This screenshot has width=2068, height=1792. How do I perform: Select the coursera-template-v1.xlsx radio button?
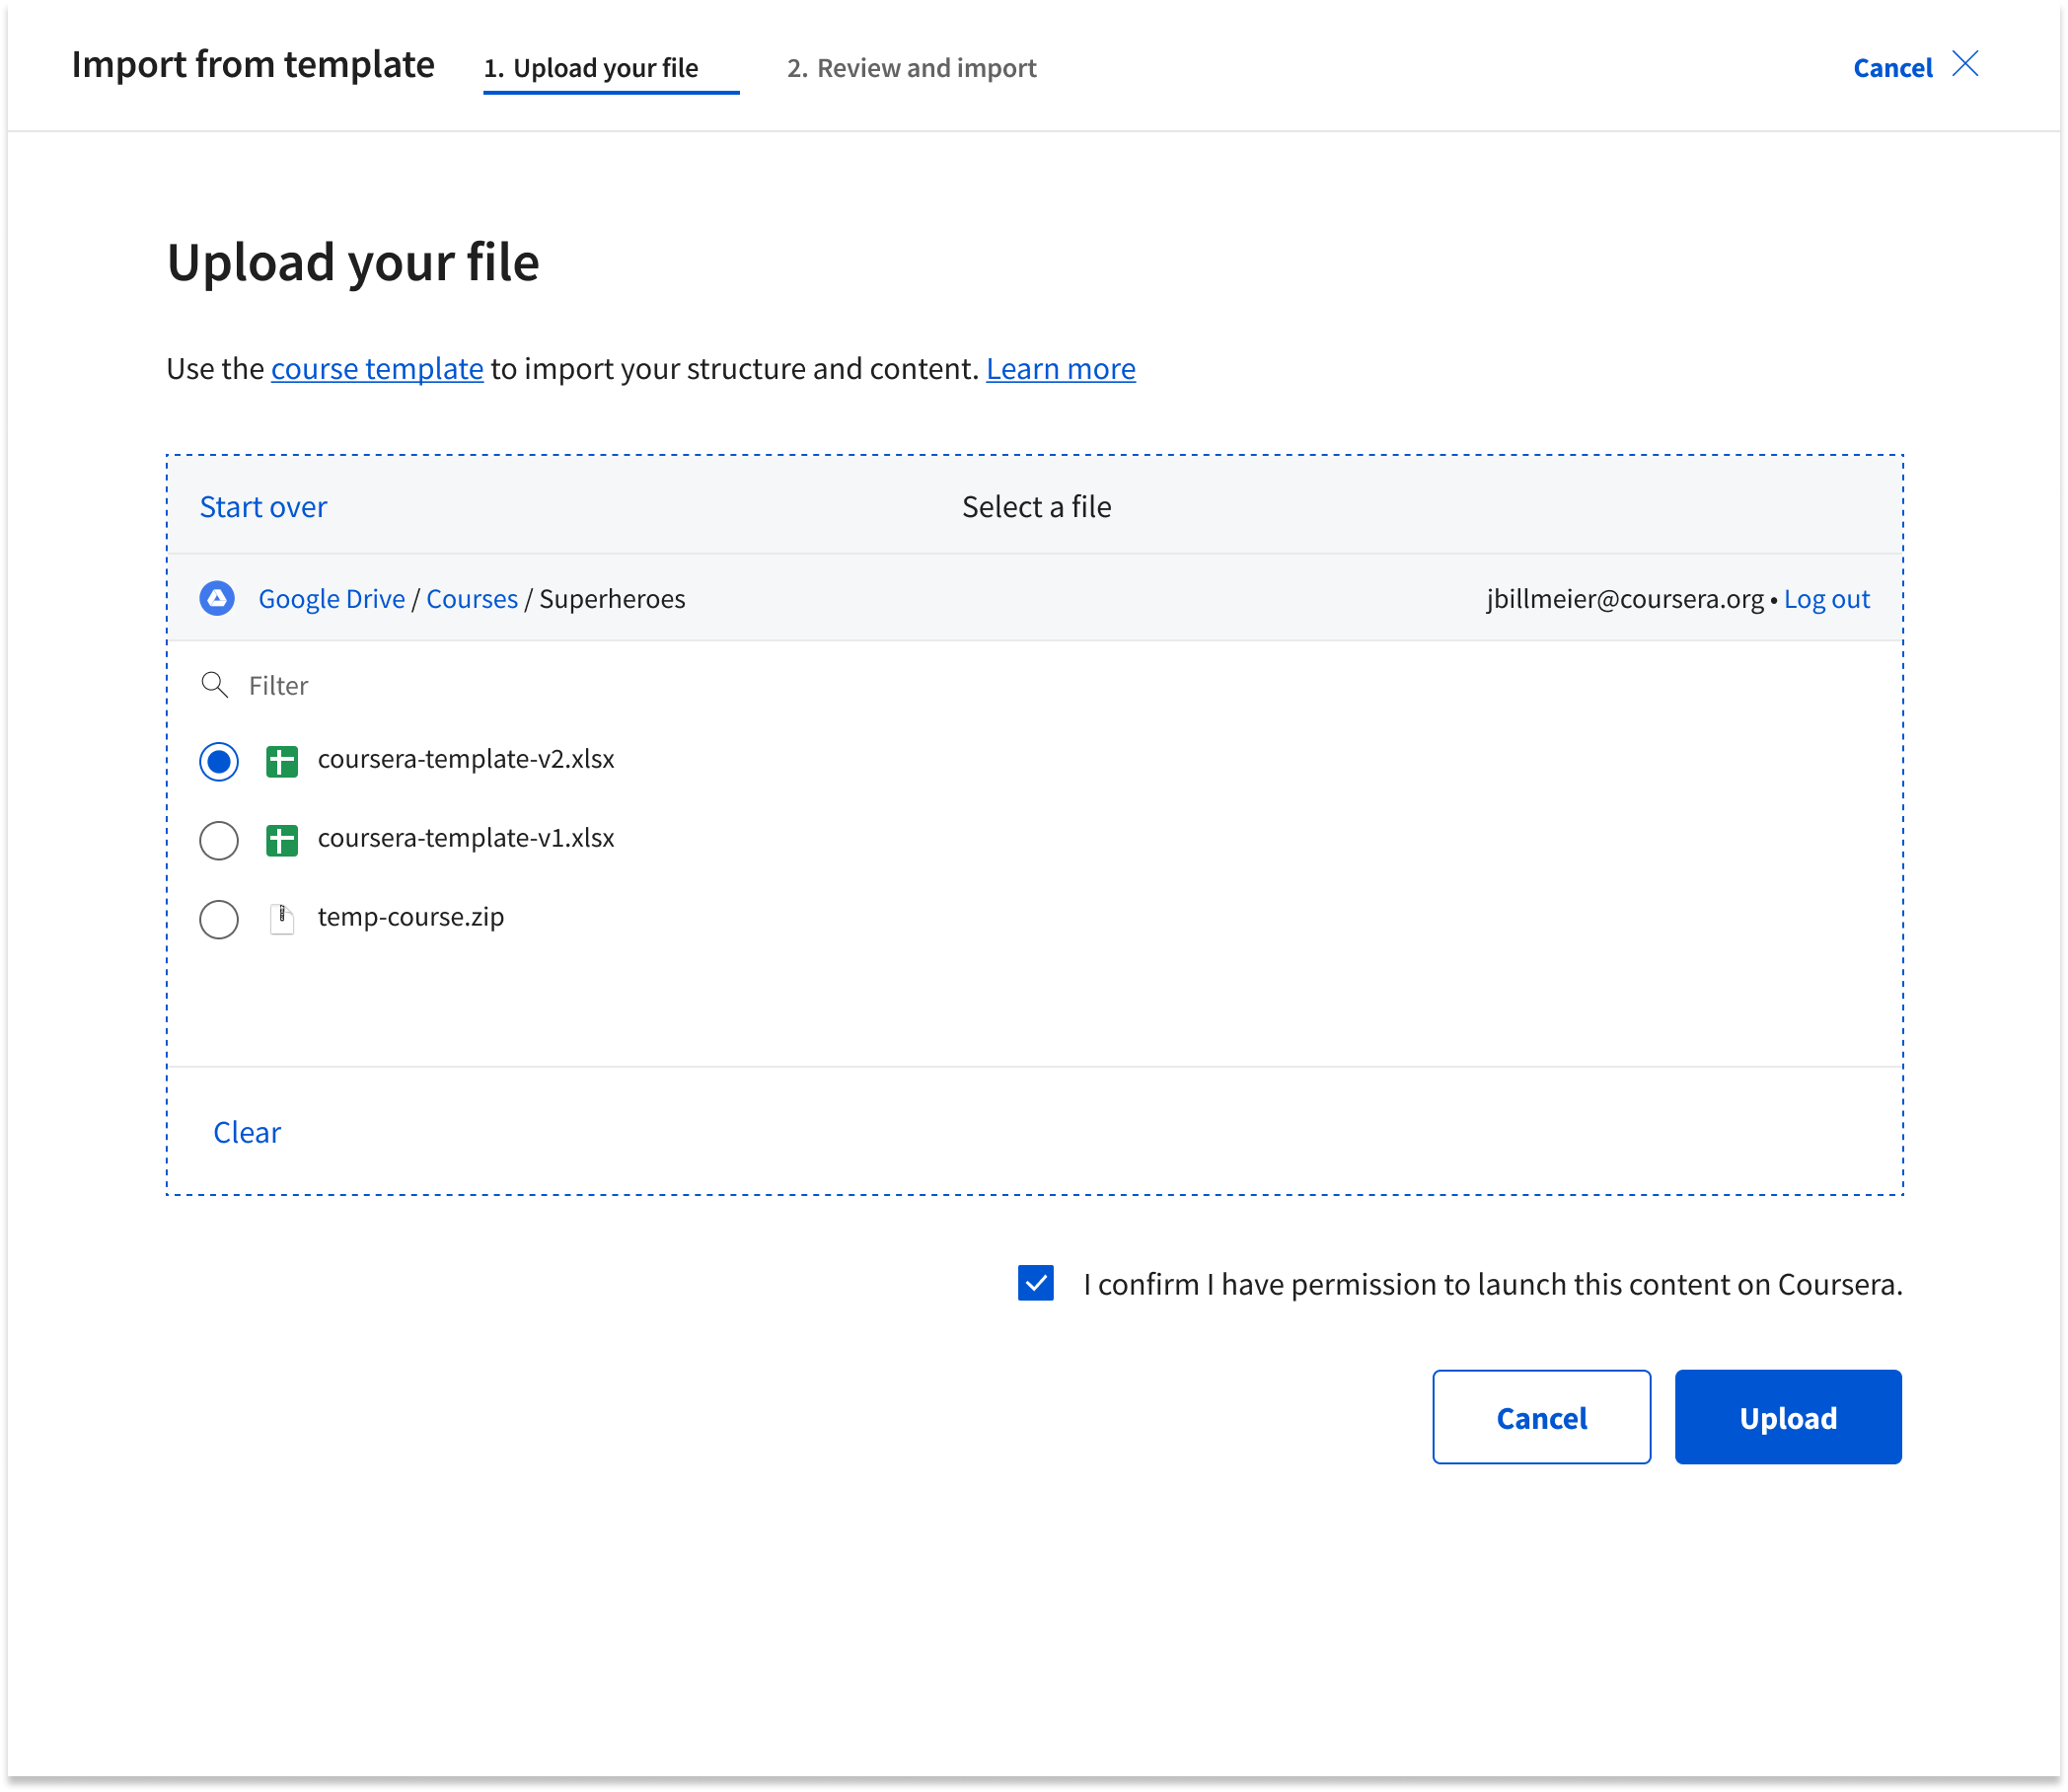point(219,840)
